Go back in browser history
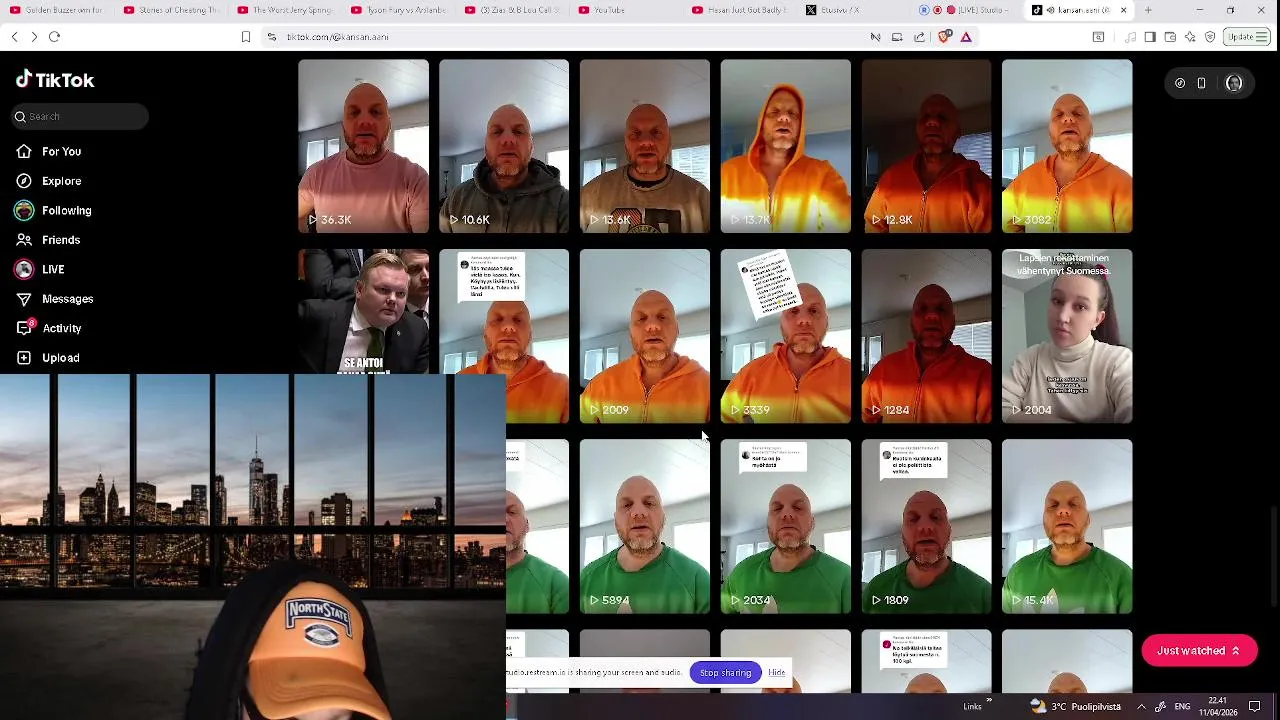Image resolution: width=1280 pixels, height=720 pixels. [x=14, y=37]
